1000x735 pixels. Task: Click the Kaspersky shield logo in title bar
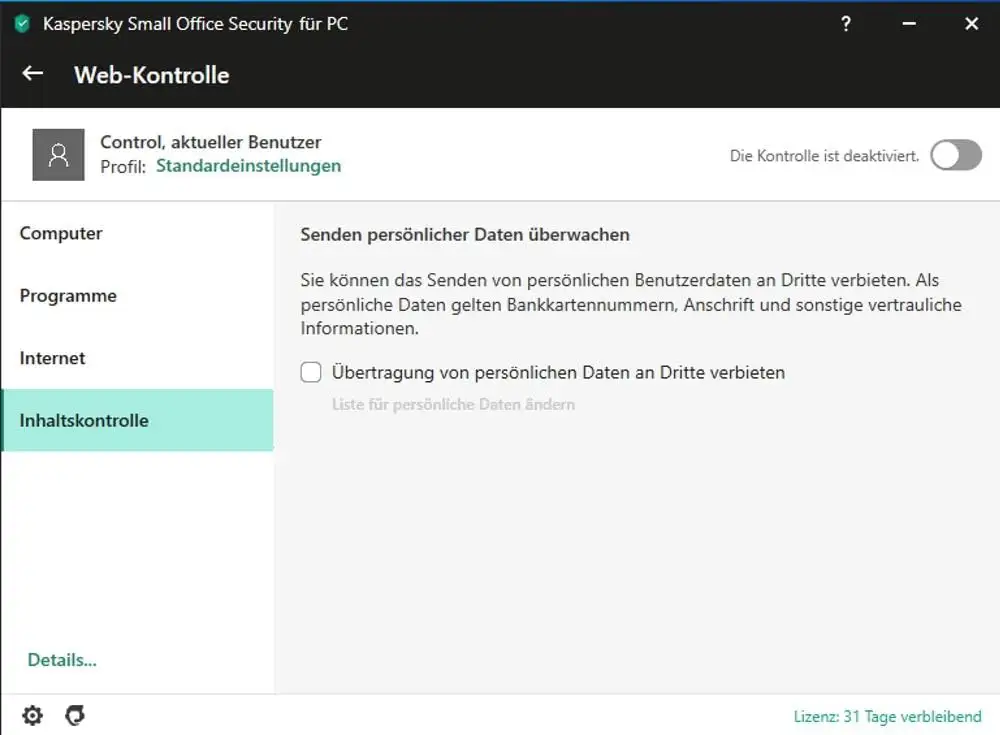coord(22,24)
